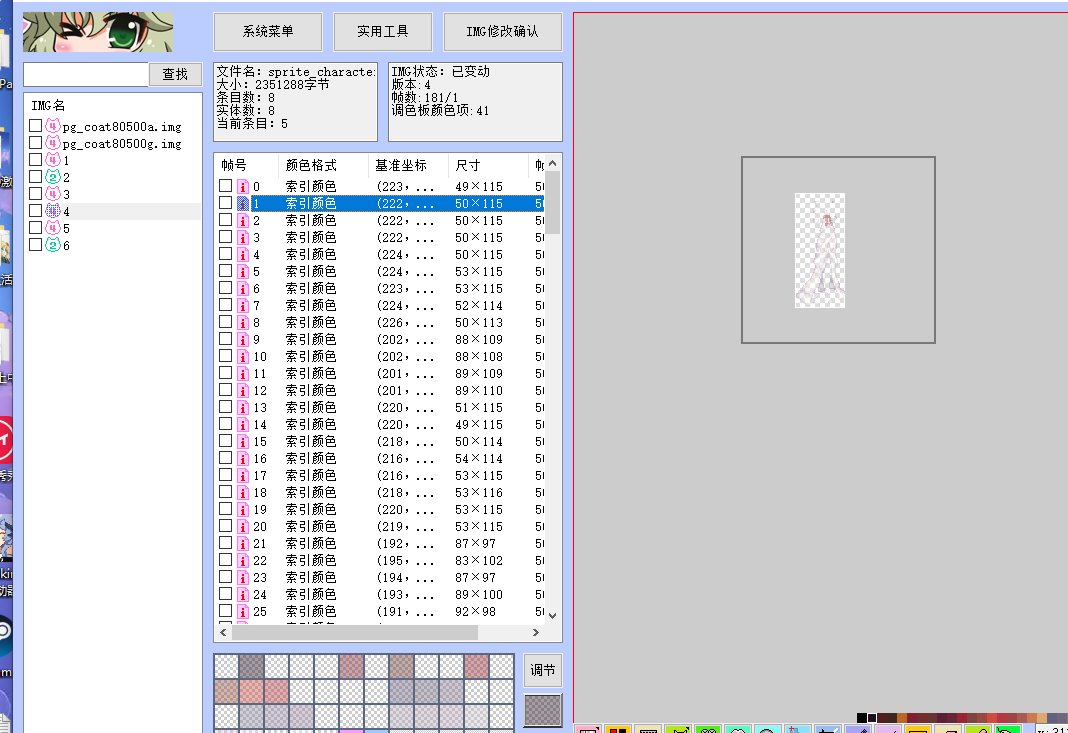This screenshot has width=1068, height=733.
Task: Select frame row 24 with size 89×100
Action: point(381,595)
